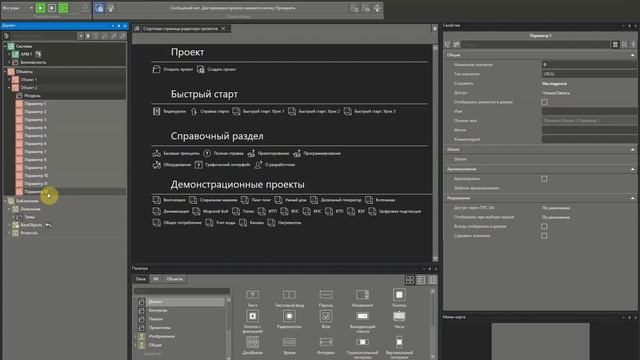Select the 'Кнопка' element in the palette
The height and width of the screenshot is (360, 640).
point(399,298)
